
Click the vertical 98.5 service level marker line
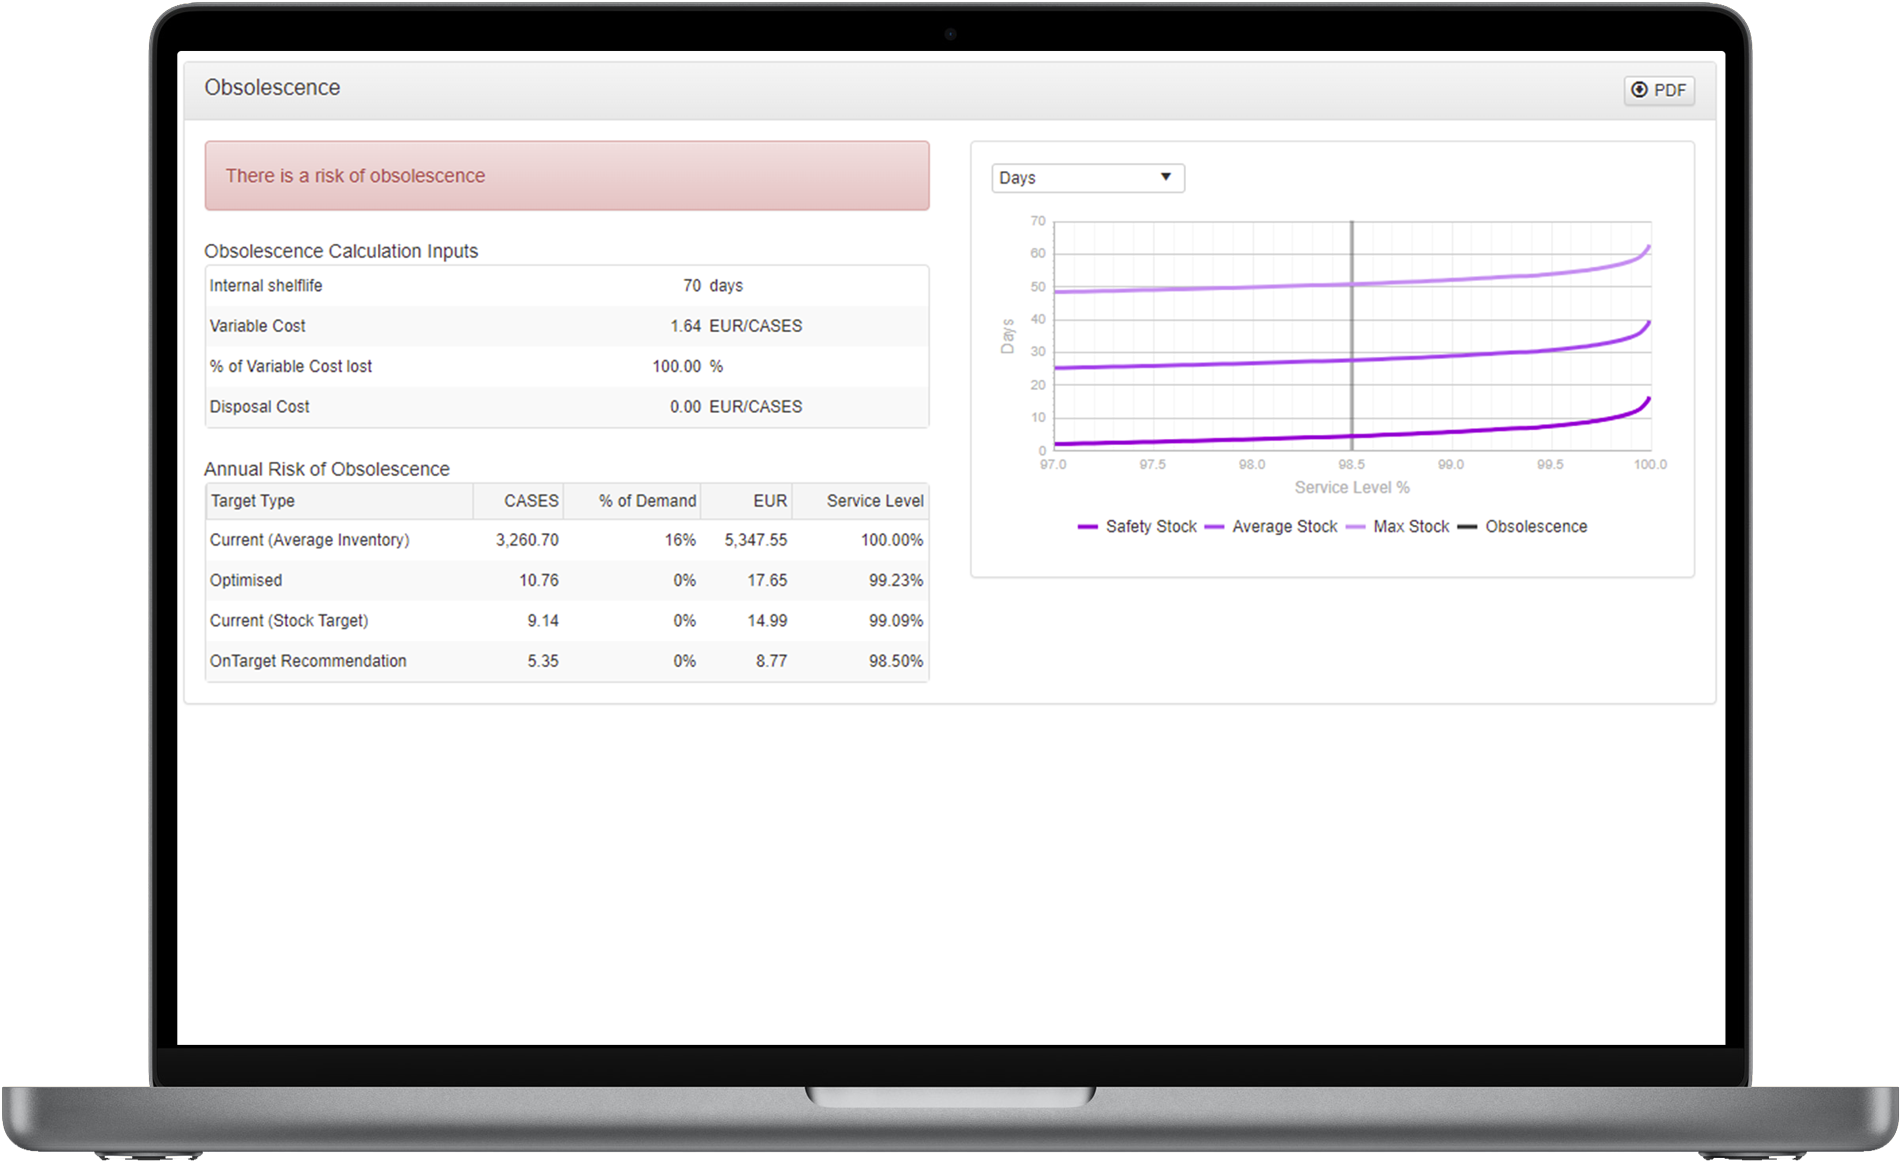point(1352,336)
